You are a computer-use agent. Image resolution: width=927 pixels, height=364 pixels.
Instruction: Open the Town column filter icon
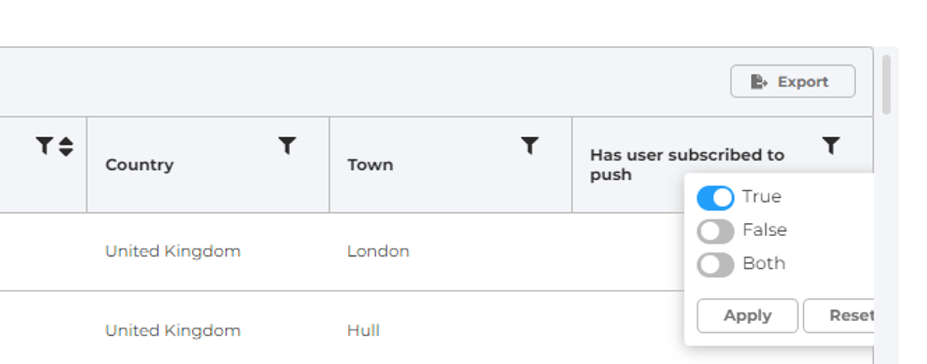[x=530, y=145]
